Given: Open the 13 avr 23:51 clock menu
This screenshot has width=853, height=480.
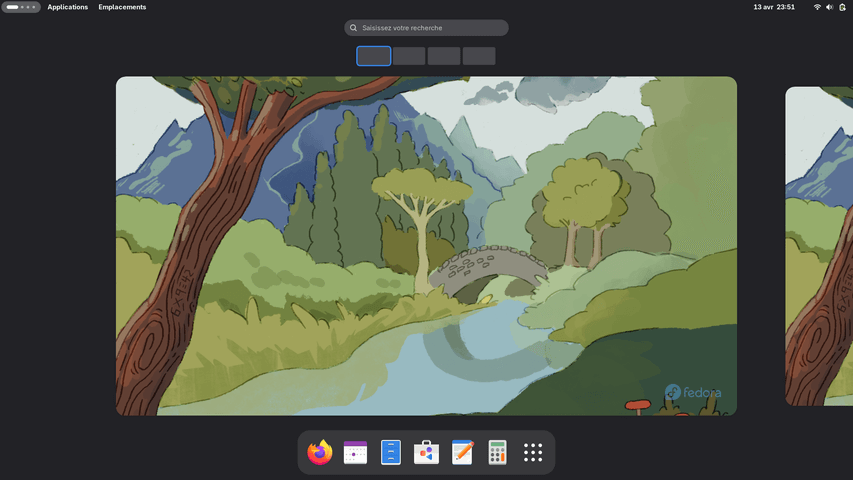Looking at the screenshot, I should pyautogui.click(x=774, y=7).
